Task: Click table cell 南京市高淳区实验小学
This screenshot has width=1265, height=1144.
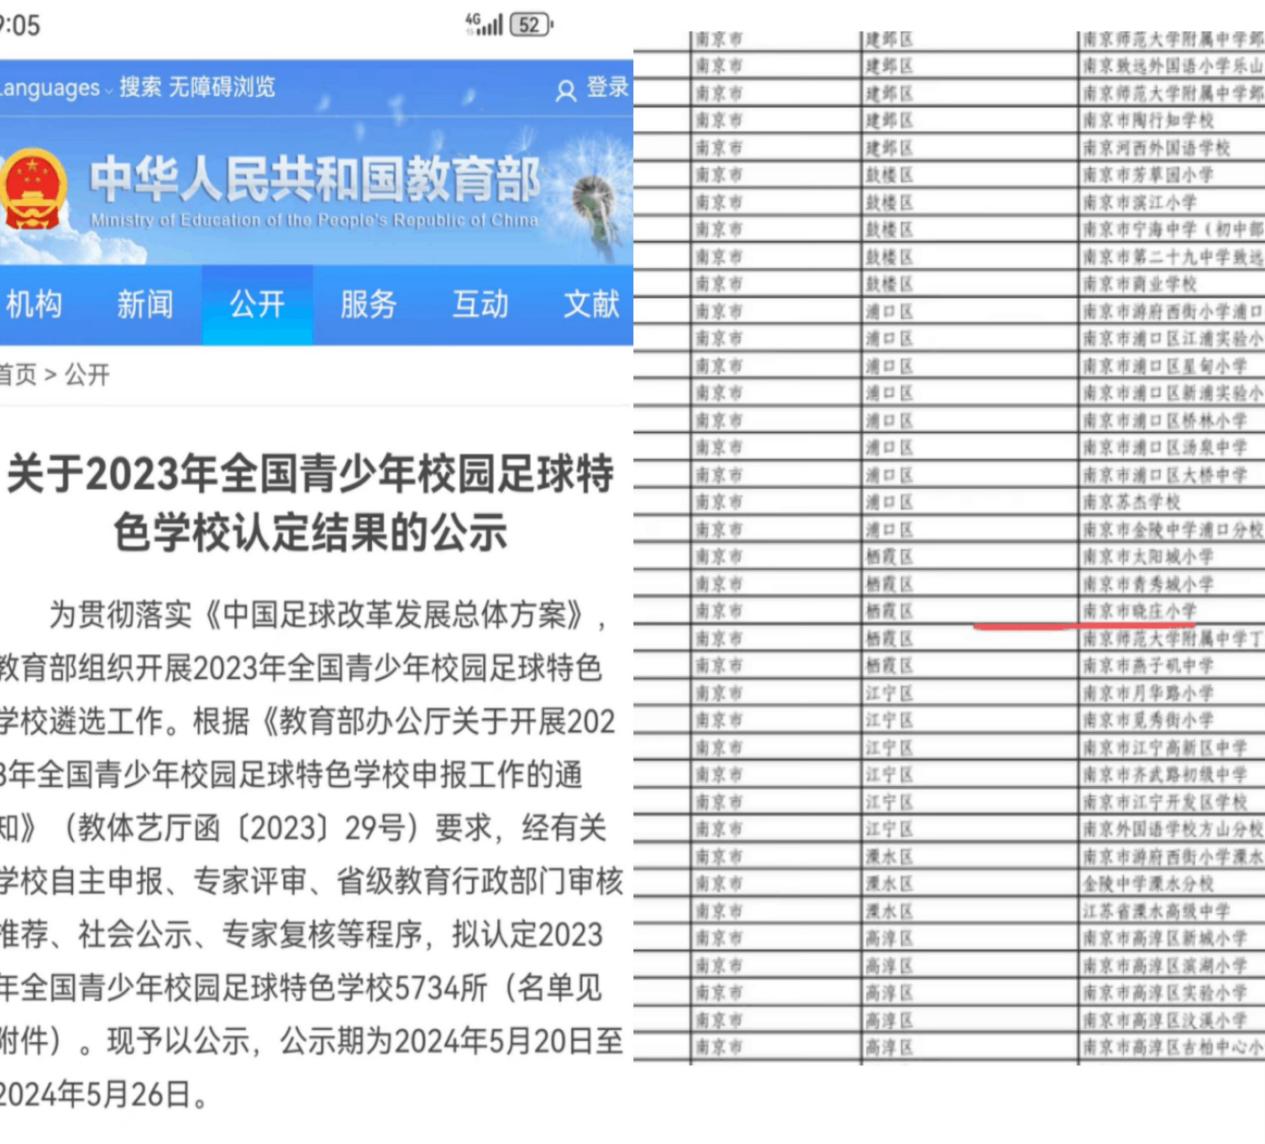Action: 1165,993
